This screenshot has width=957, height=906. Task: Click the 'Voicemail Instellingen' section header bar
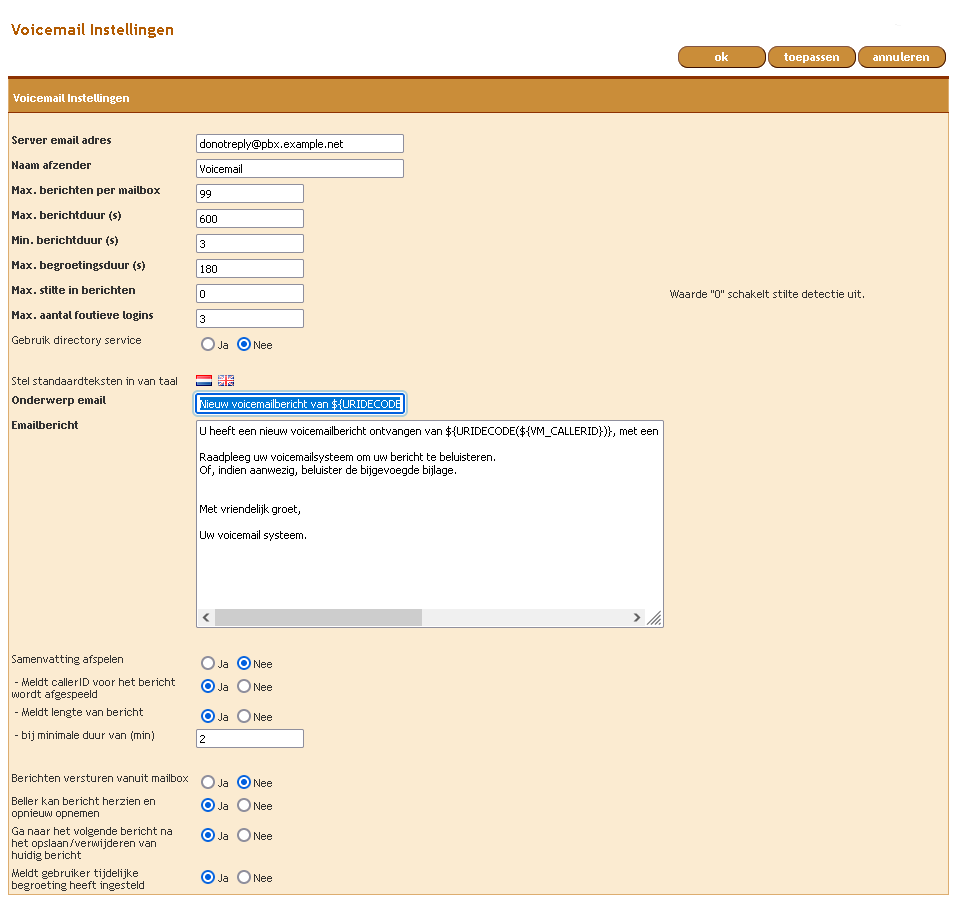(x=478, y=98)
